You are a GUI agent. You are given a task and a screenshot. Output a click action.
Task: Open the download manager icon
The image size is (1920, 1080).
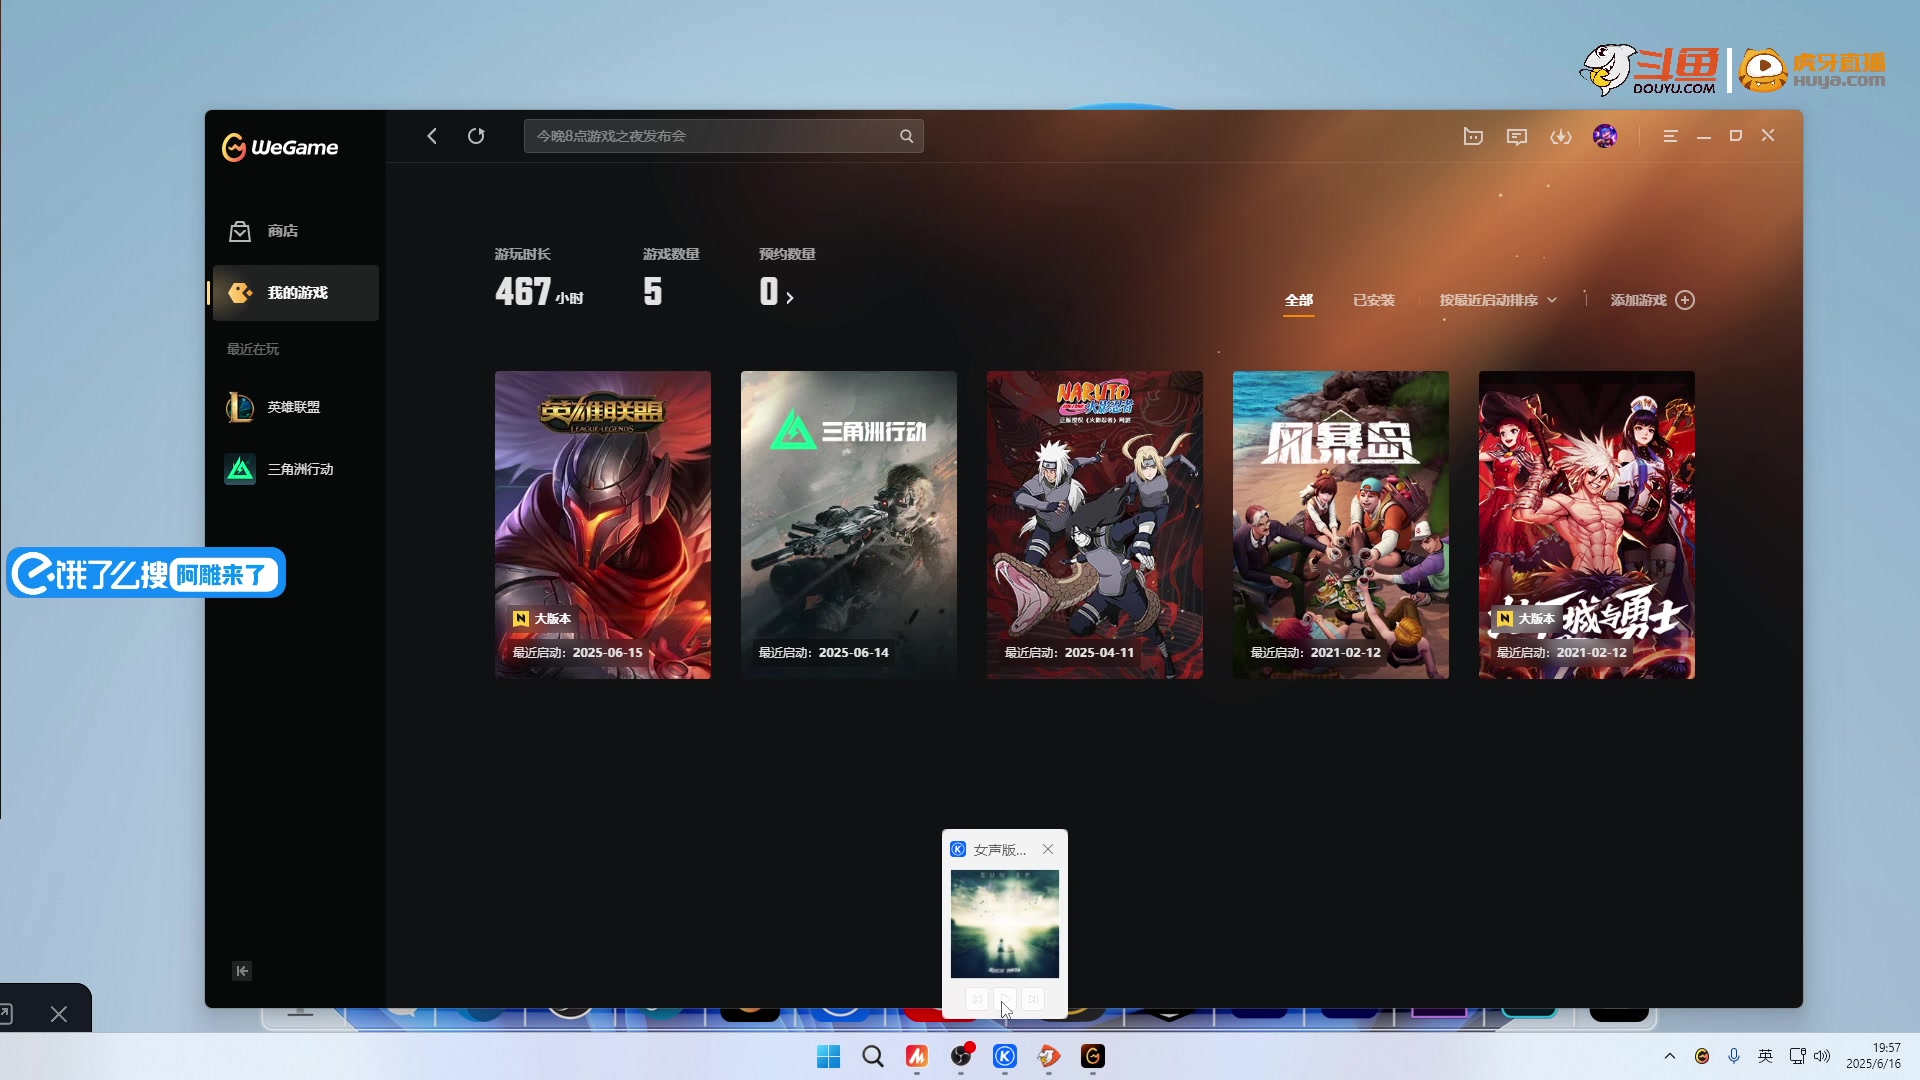pyautogui.click(x=1561, y=136)
